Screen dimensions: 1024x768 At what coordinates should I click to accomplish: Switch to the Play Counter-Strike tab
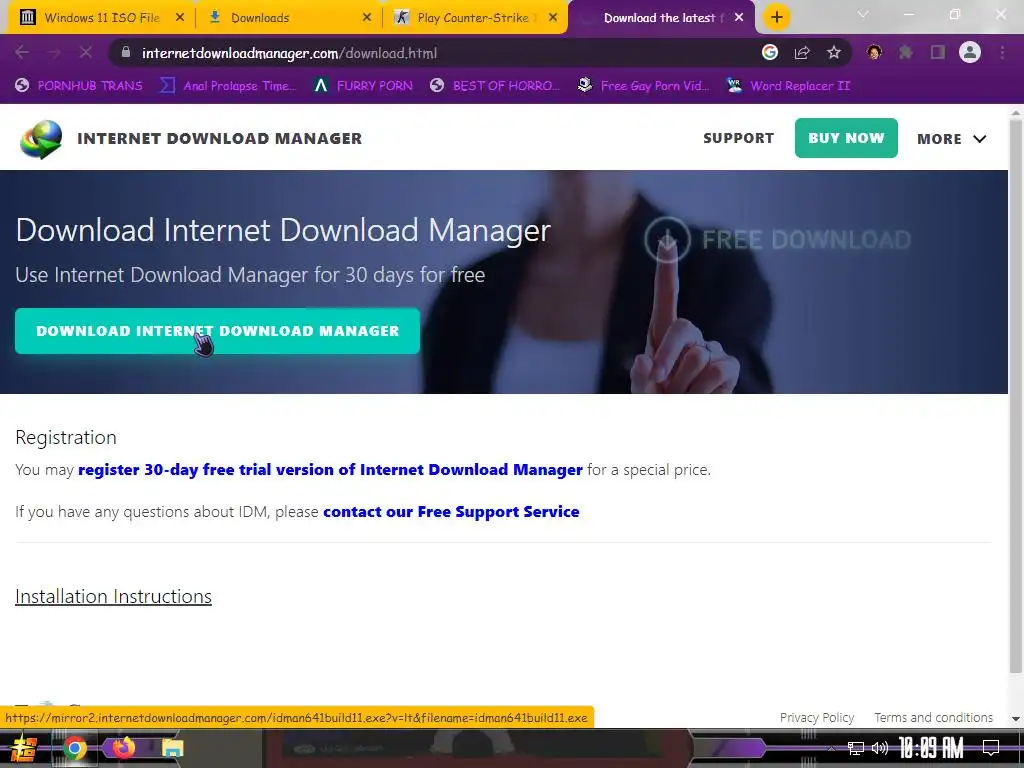click(x=474, y=18)
